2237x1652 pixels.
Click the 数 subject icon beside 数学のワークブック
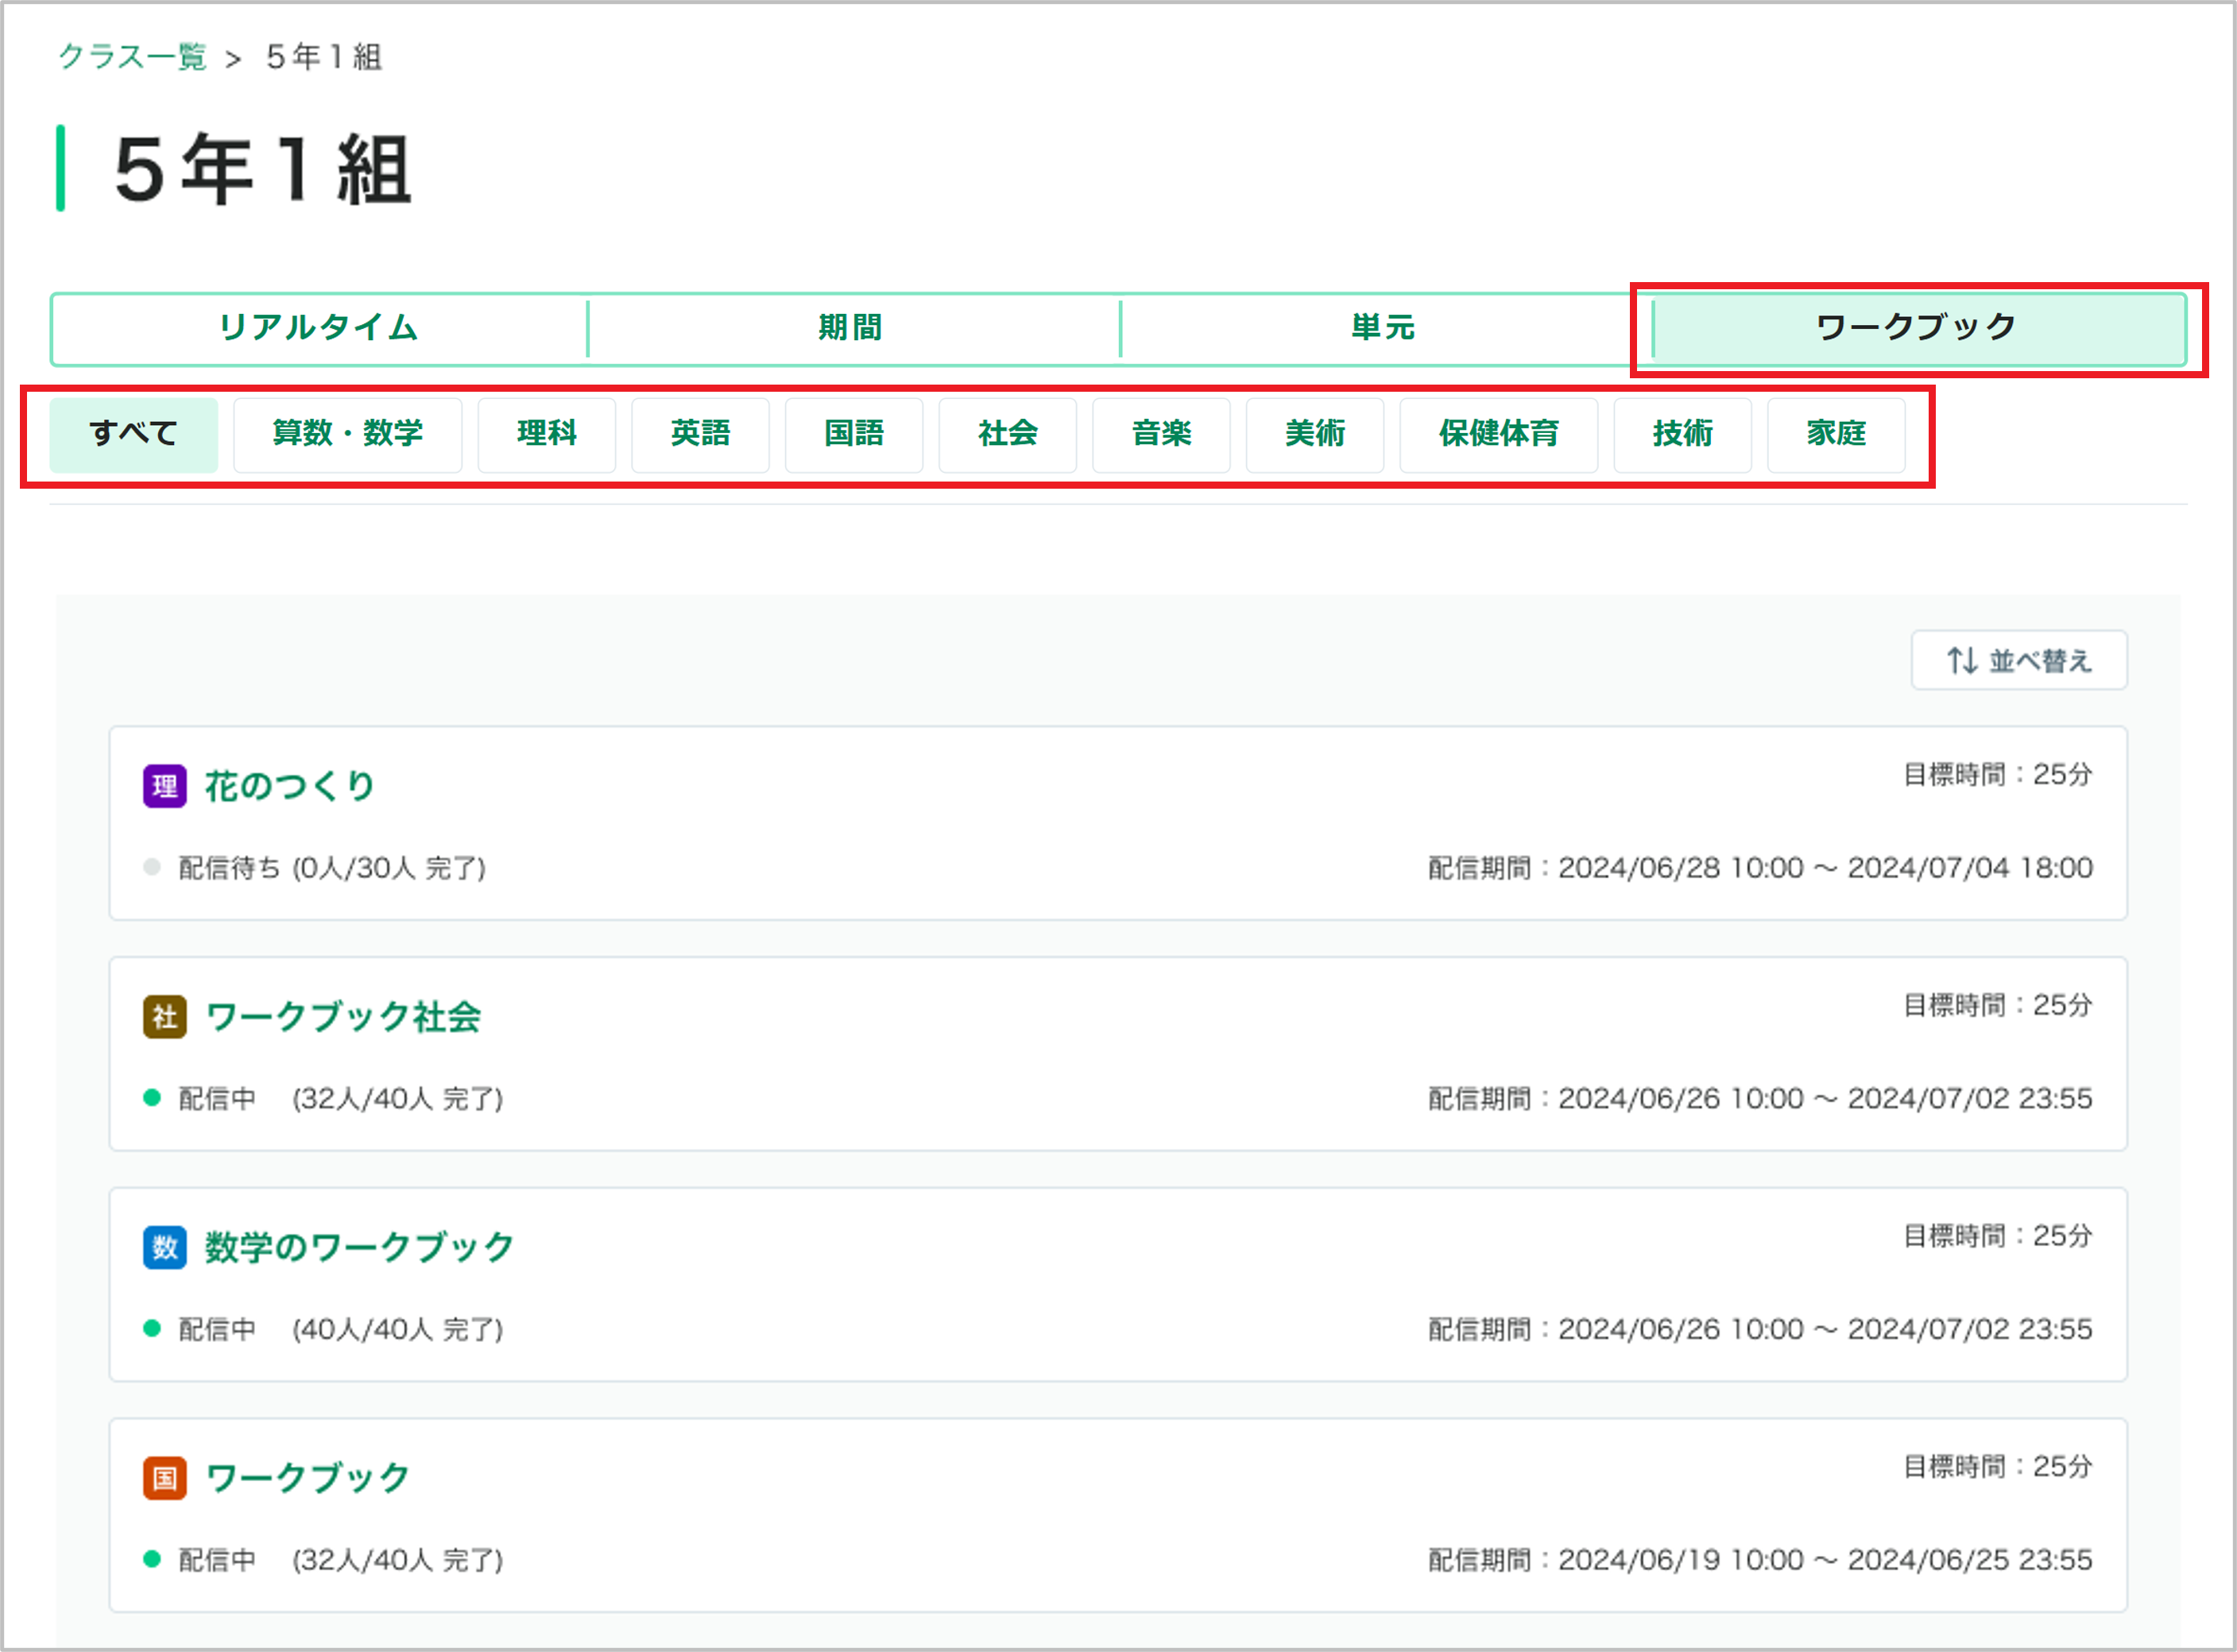(x=165, y=1247)
